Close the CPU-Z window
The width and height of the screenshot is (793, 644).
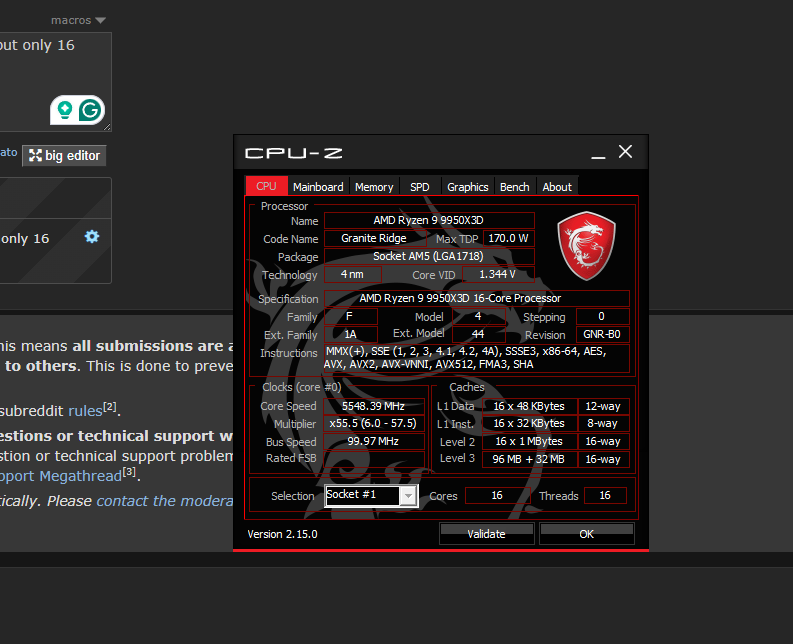(625, 151)
